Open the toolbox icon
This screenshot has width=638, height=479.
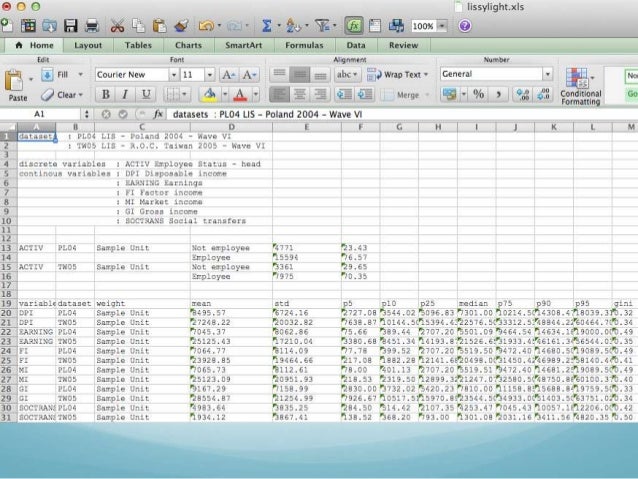click(375, 26)
